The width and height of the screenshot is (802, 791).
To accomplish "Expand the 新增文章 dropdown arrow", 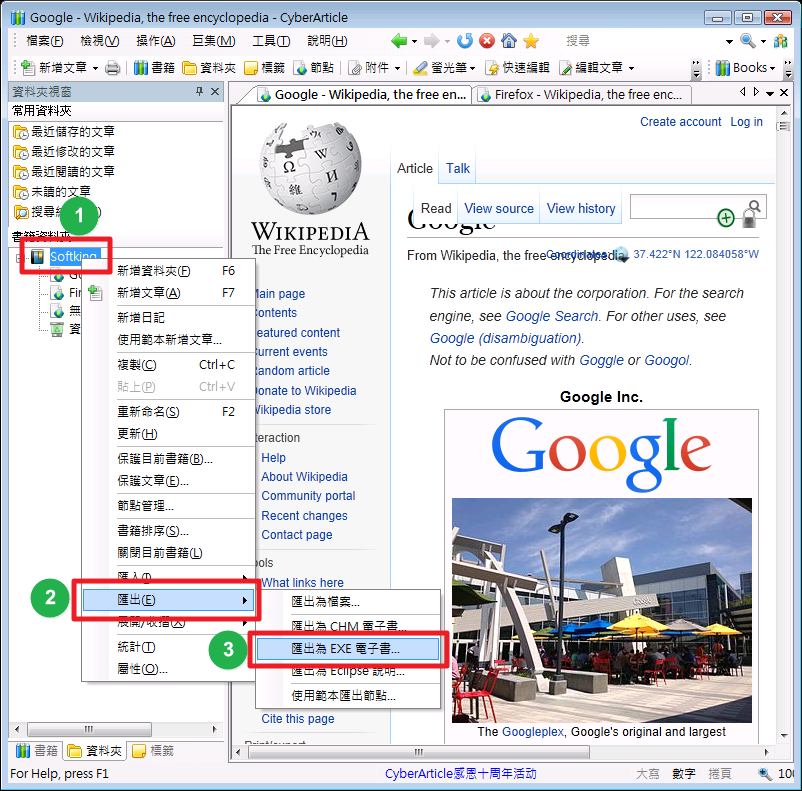I will (95, 68).
